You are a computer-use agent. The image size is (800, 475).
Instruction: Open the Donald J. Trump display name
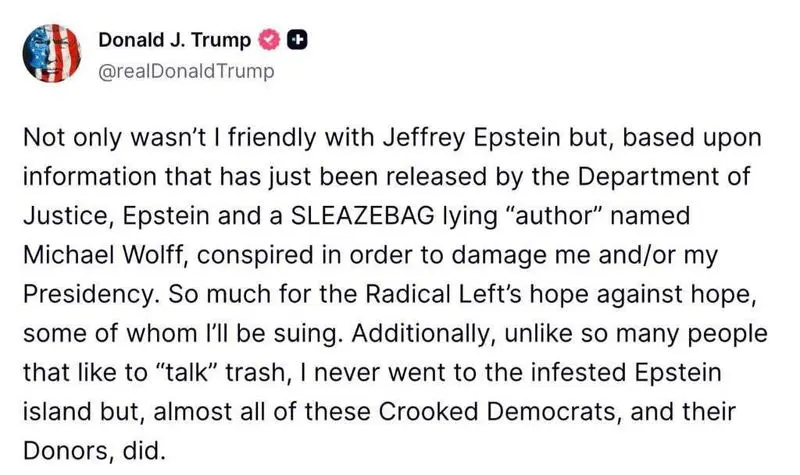[175, 40]
